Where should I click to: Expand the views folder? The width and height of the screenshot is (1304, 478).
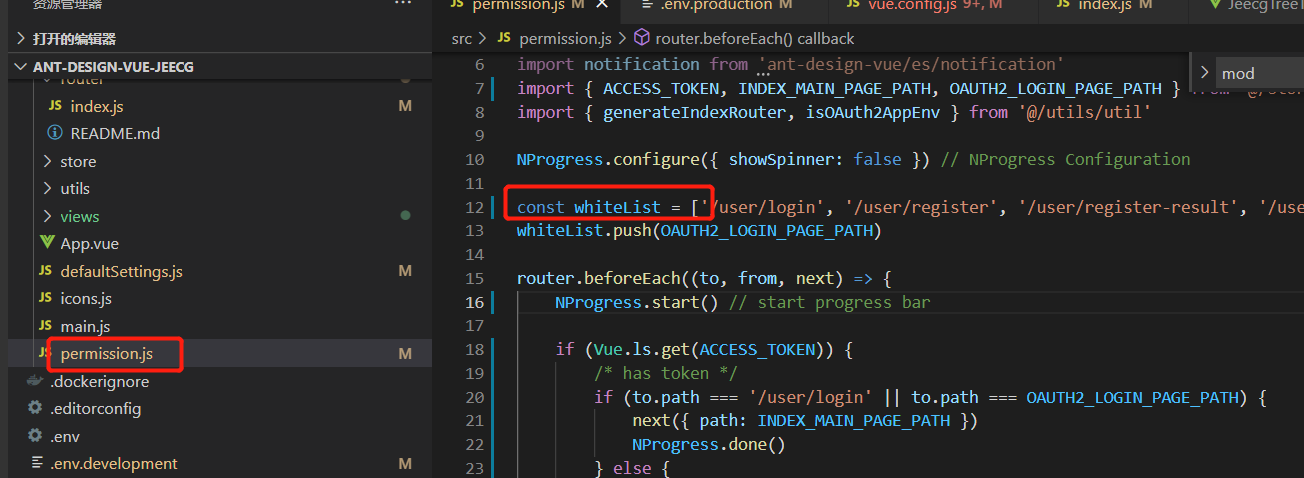[48, 216]
